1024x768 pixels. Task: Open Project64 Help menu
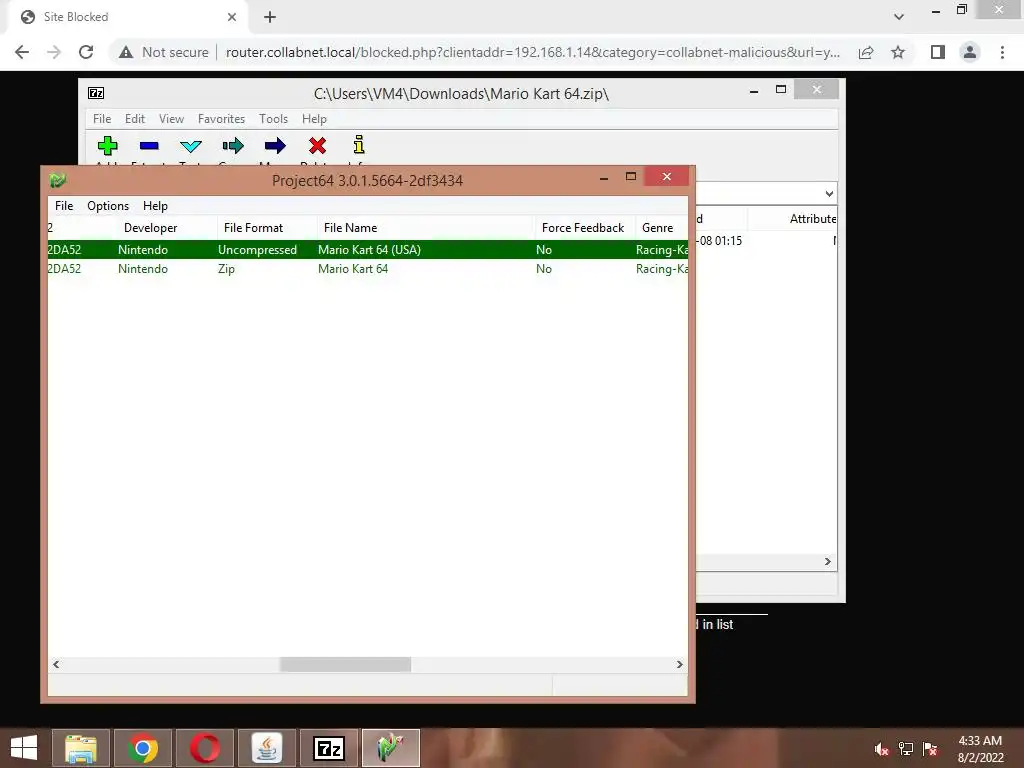pos(155,206)
